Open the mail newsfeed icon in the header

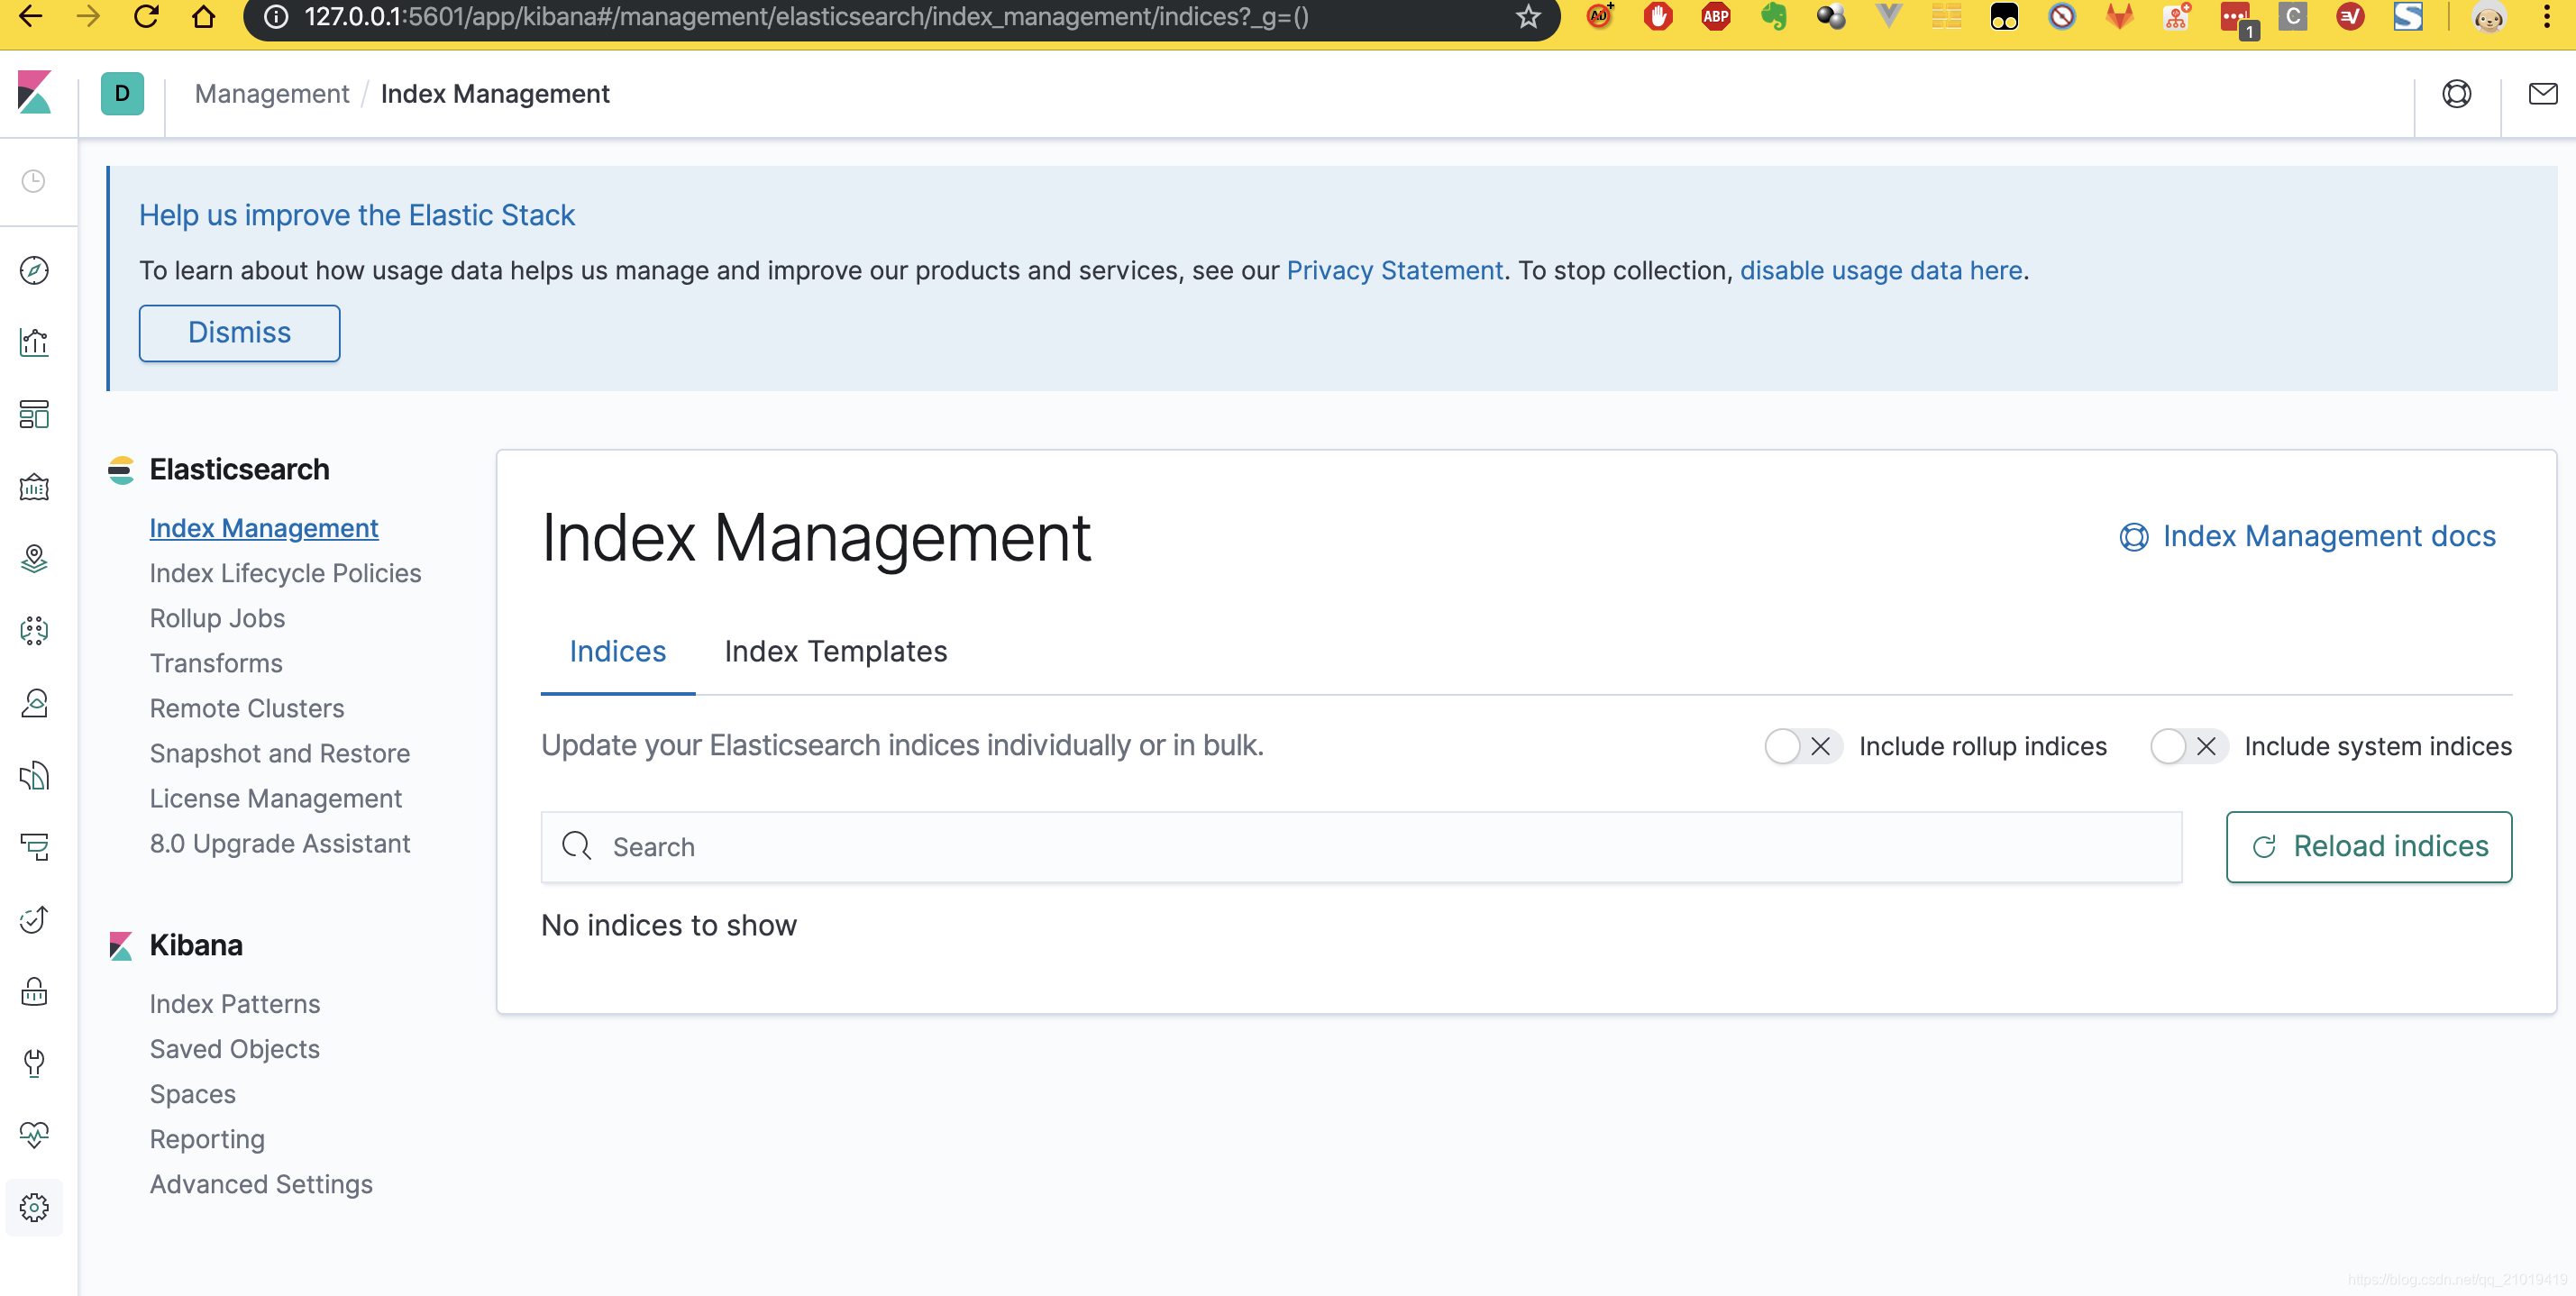click(x=2542, y=94)
